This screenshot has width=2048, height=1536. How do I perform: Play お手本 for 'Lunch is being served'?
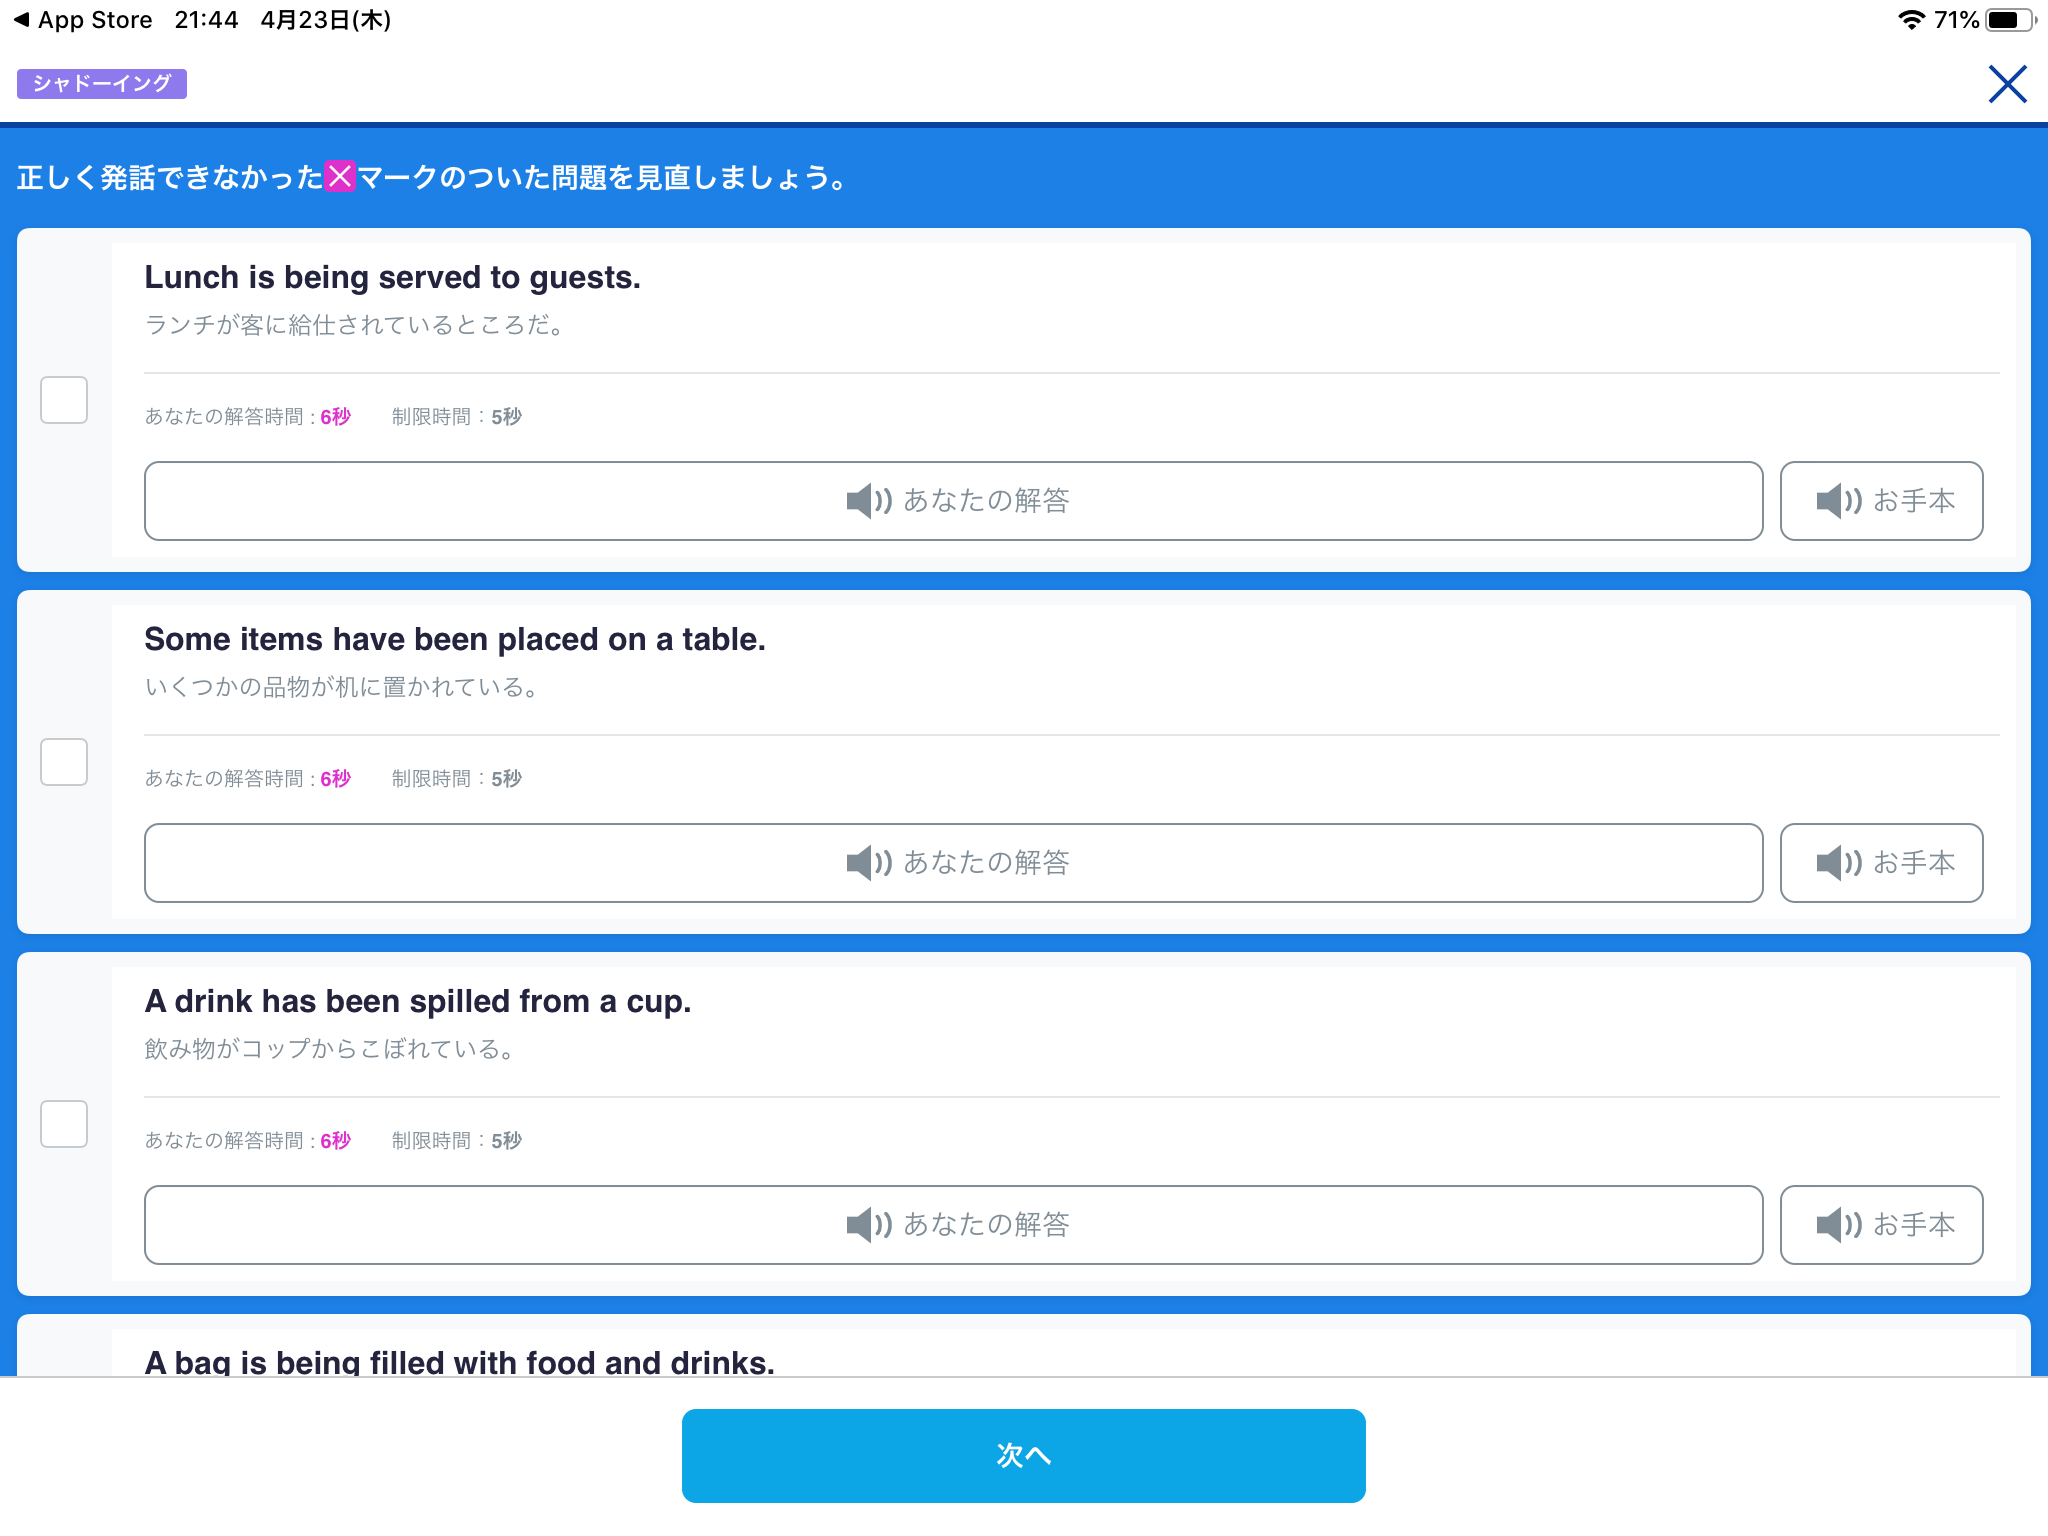(1881, 501)
